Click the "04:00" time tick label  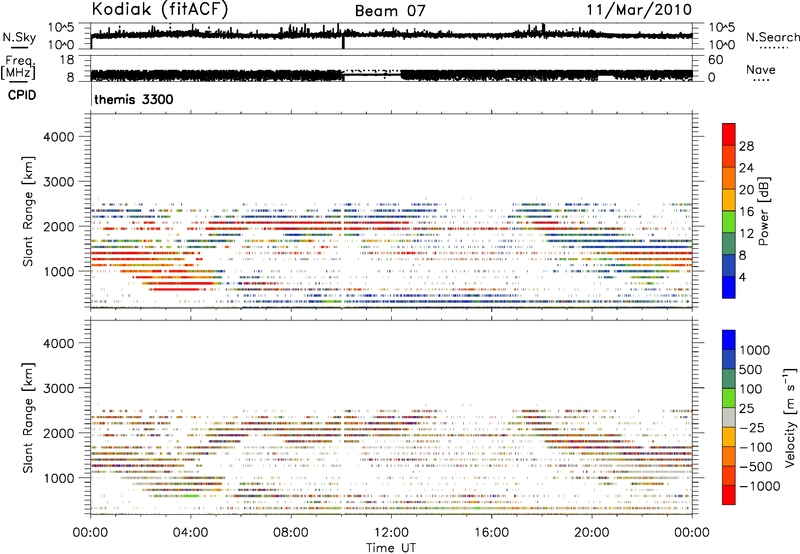[190, 533]
